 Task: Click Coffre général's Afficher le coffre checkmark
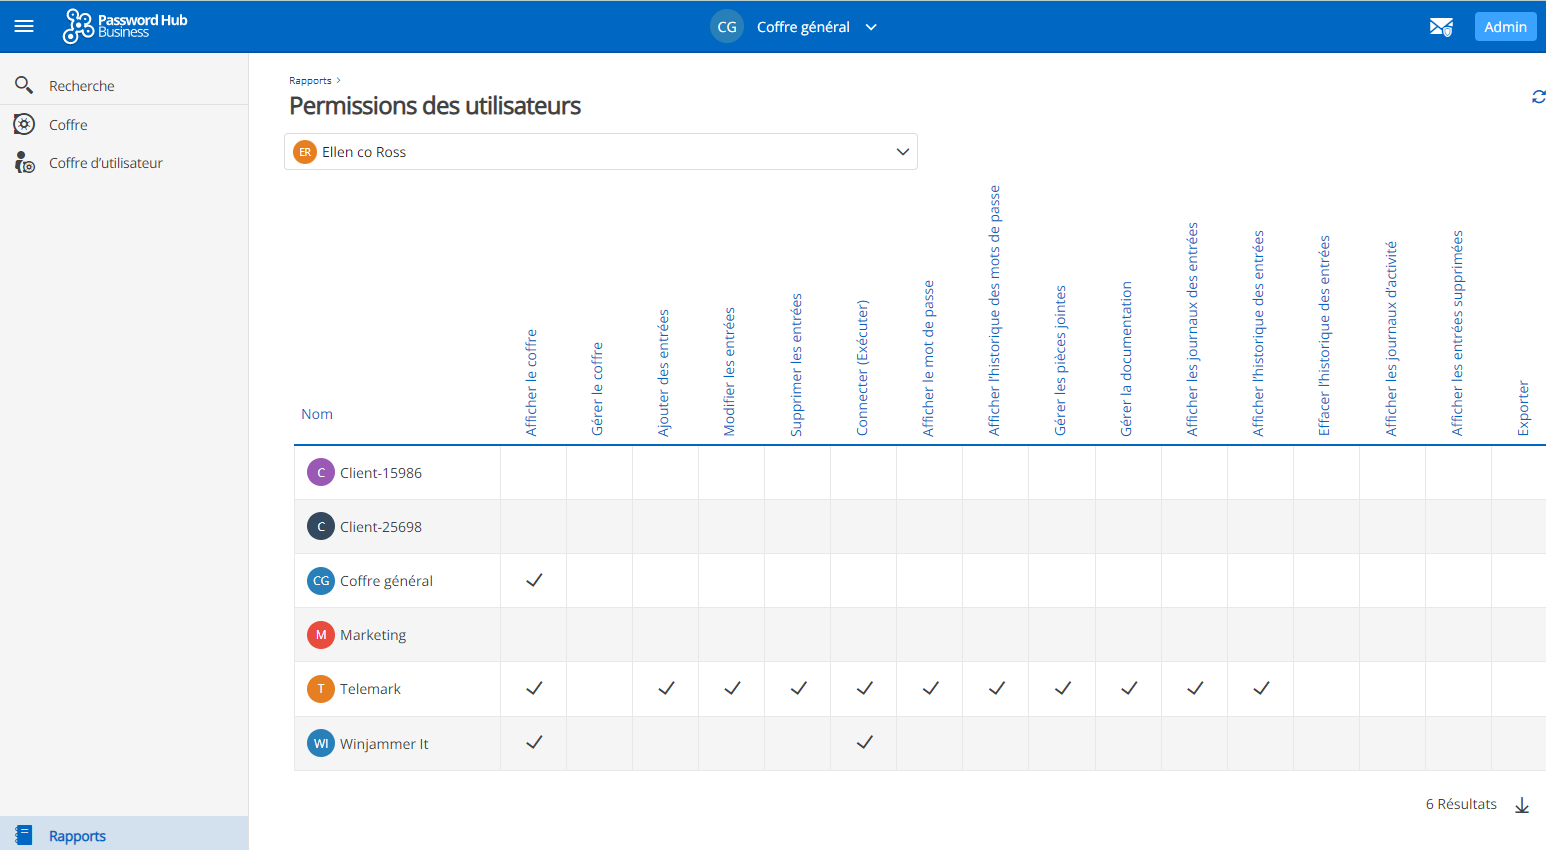(x=534, y=580)
